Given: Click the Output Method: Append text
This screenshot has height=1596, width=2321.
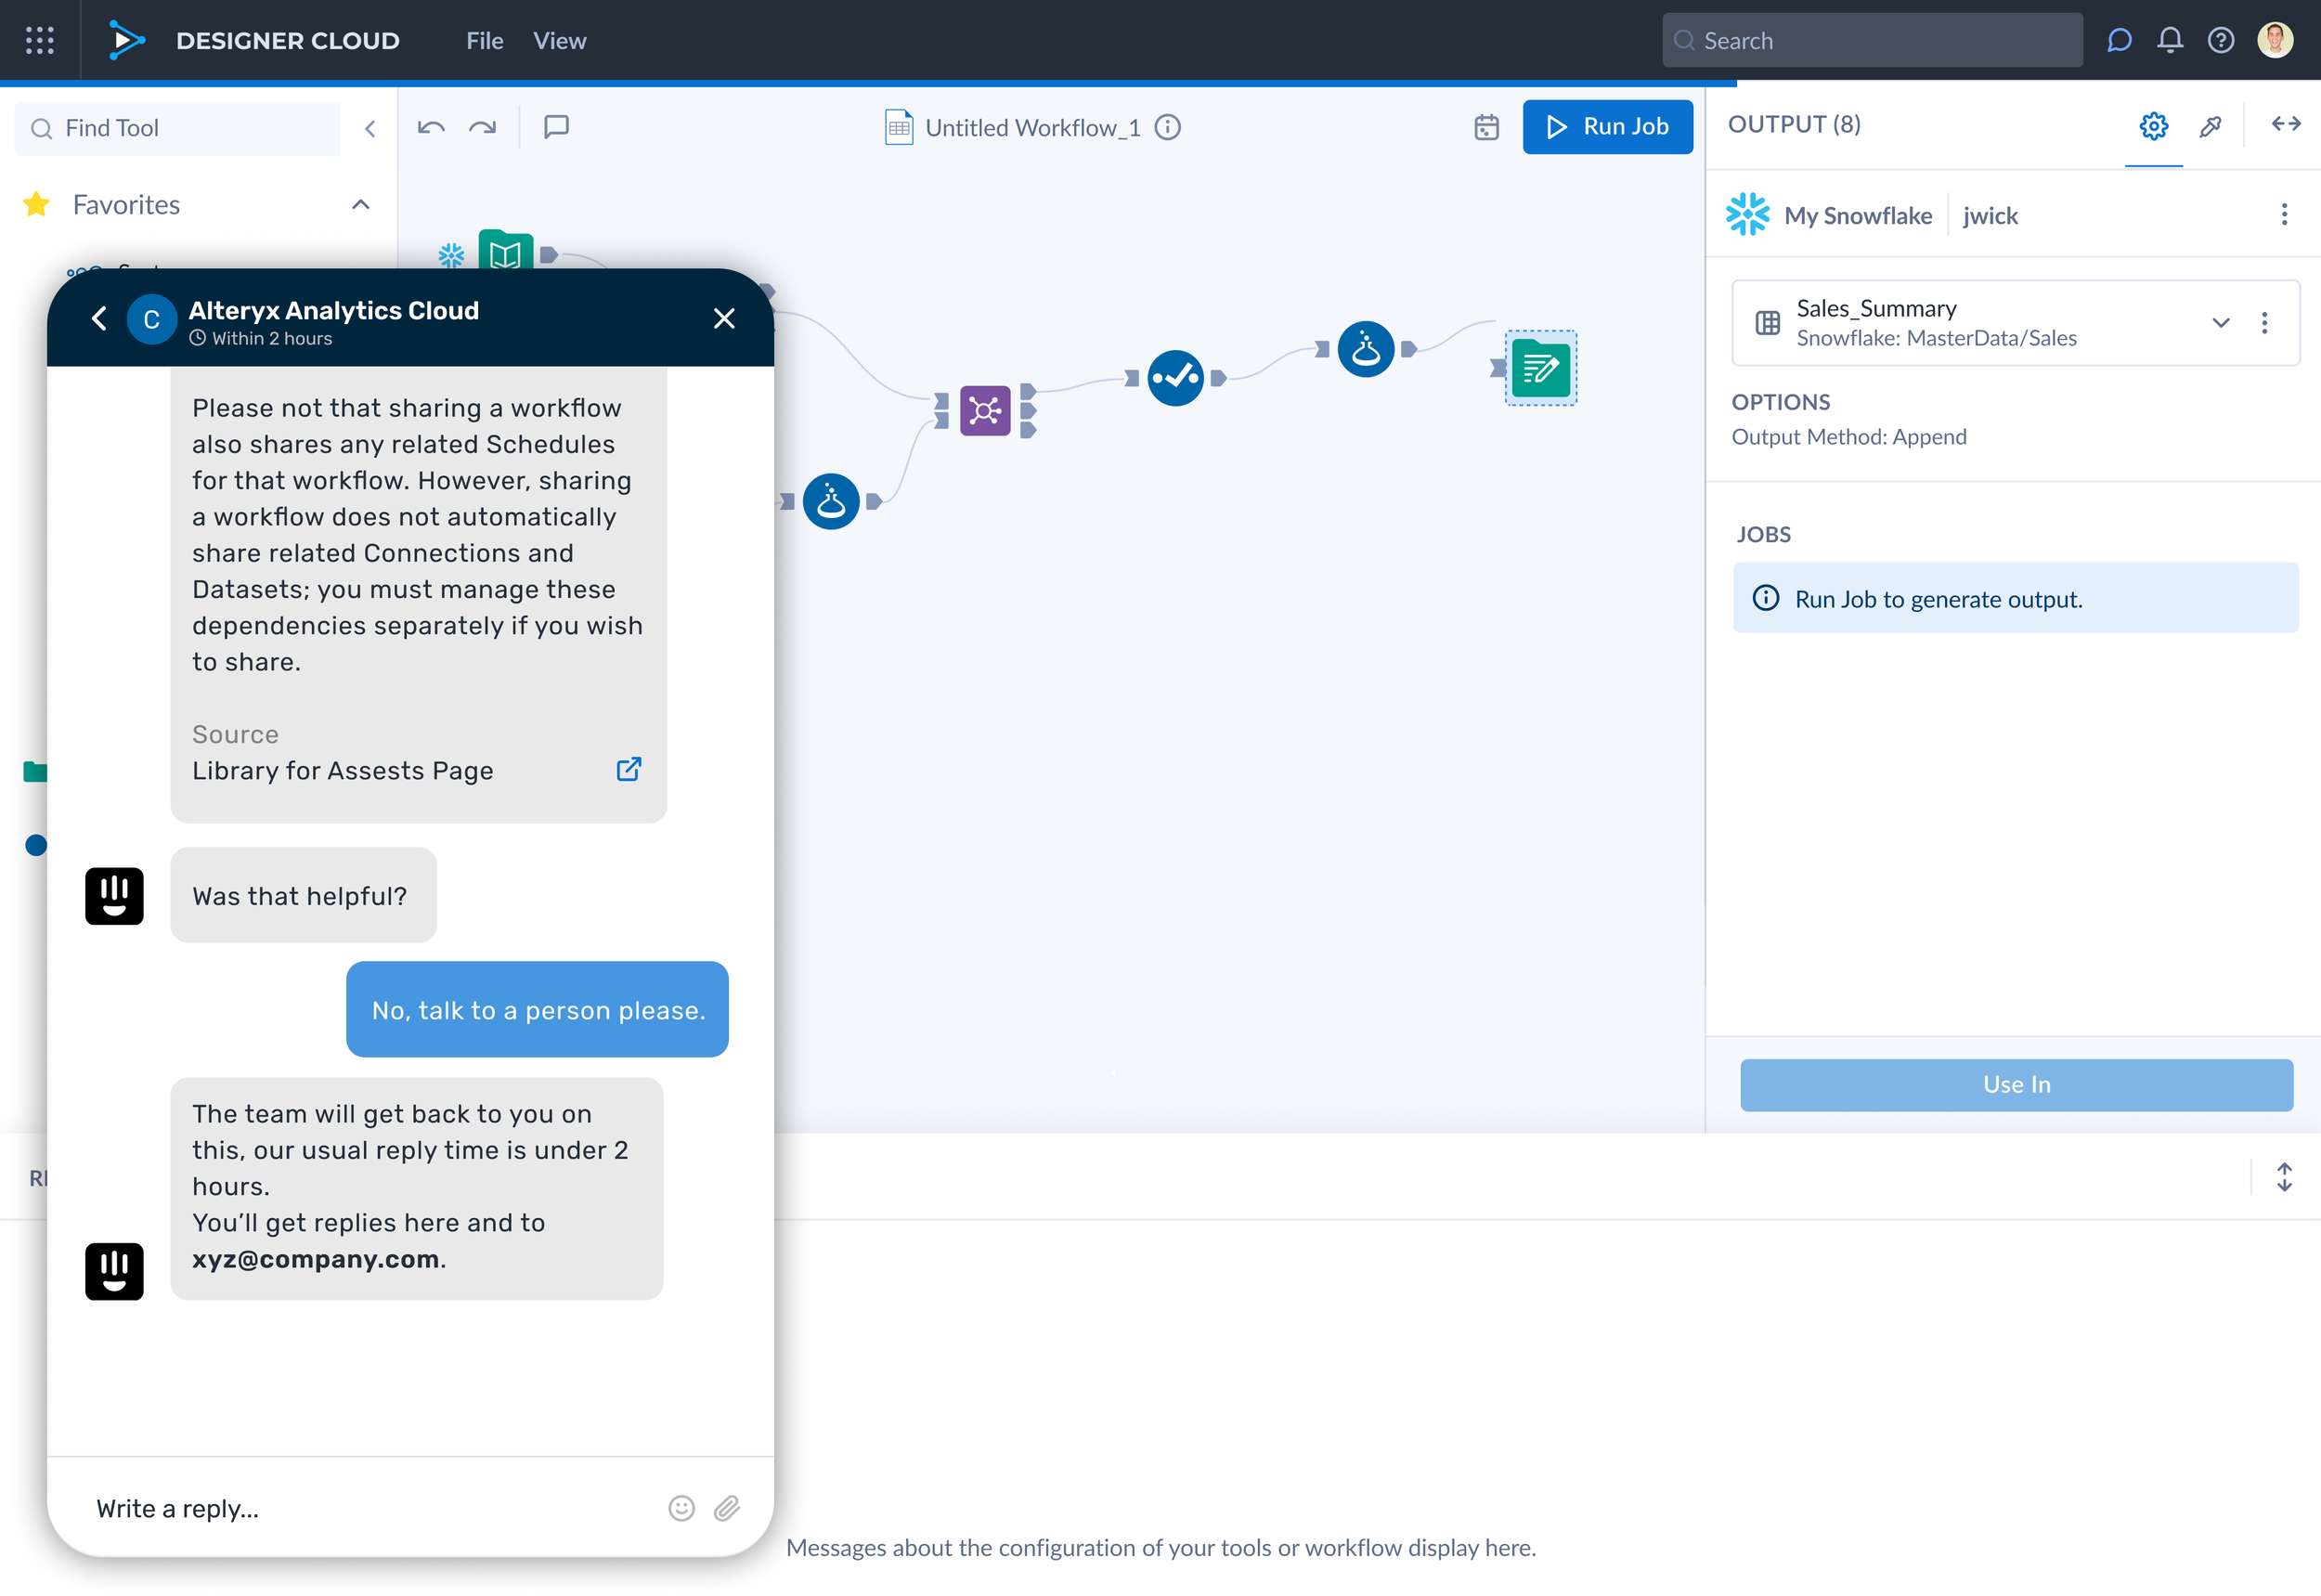Looking at the screenshot, I should [x=1849, y=437].
